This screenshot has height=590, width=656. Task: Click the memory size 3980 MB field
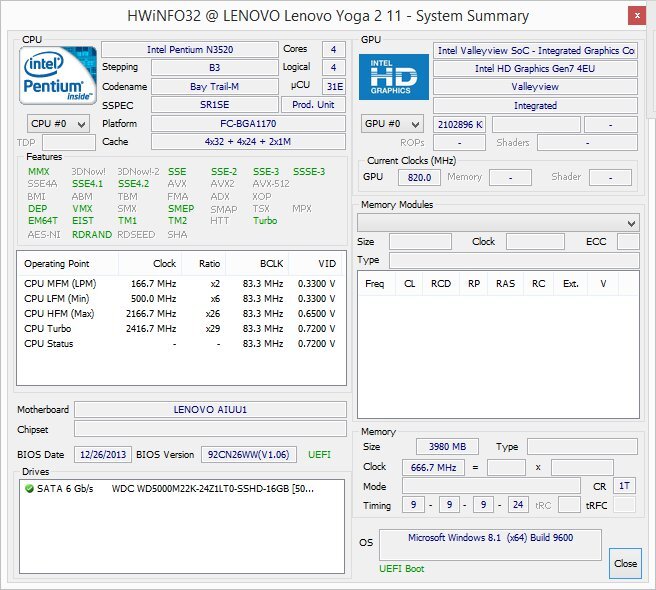447,446
